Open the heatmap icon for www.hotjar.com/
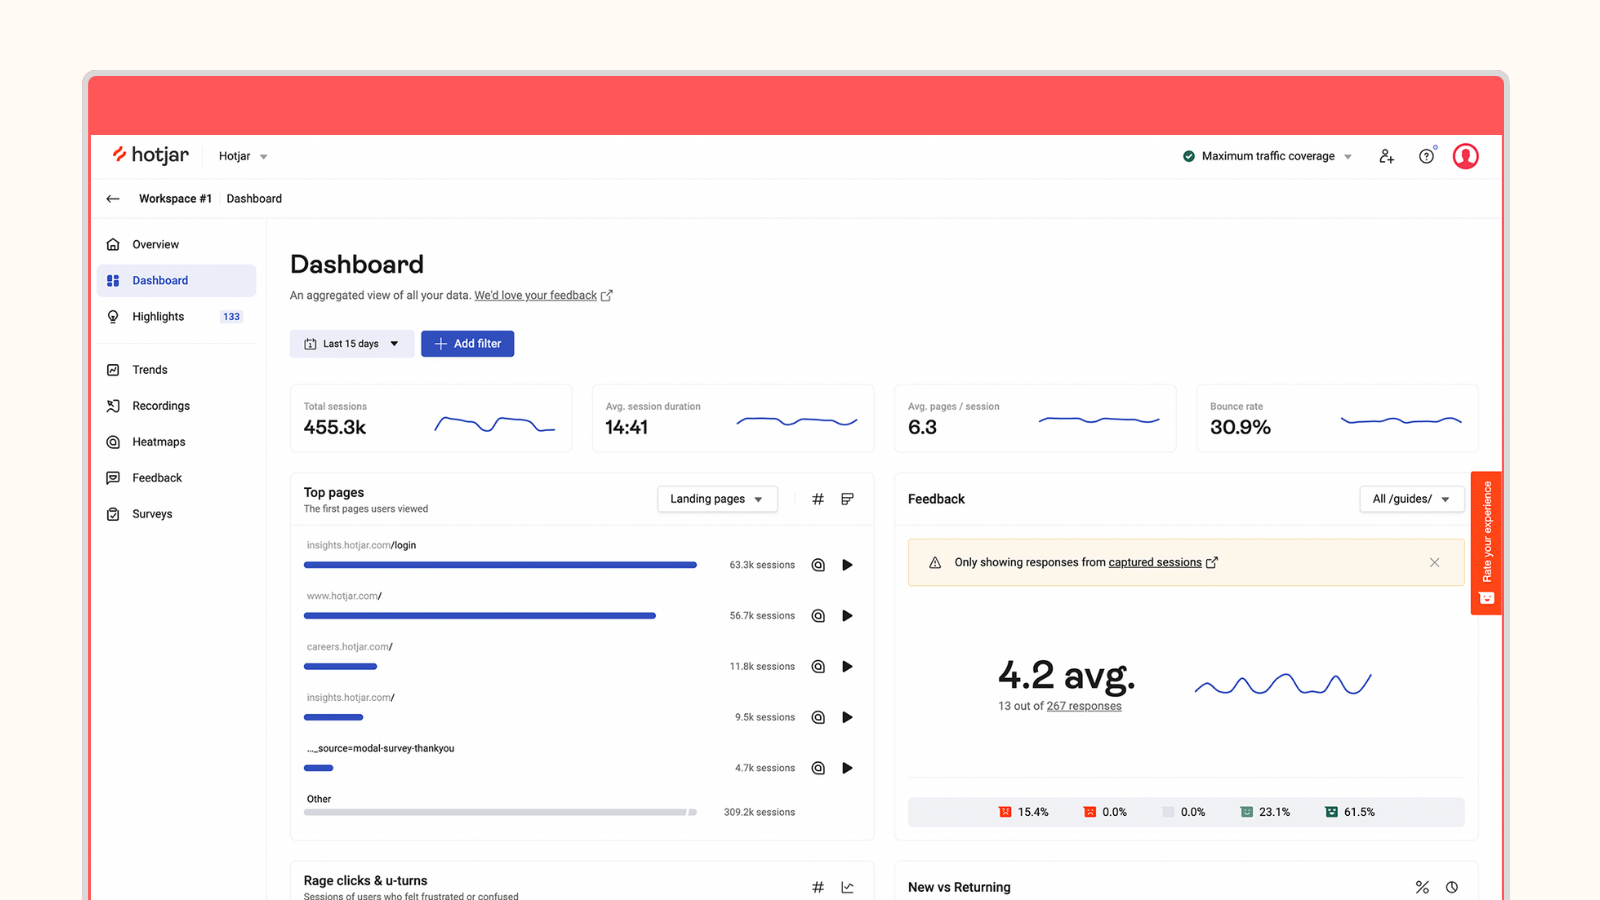1600x900 pixels. (818, 615)
